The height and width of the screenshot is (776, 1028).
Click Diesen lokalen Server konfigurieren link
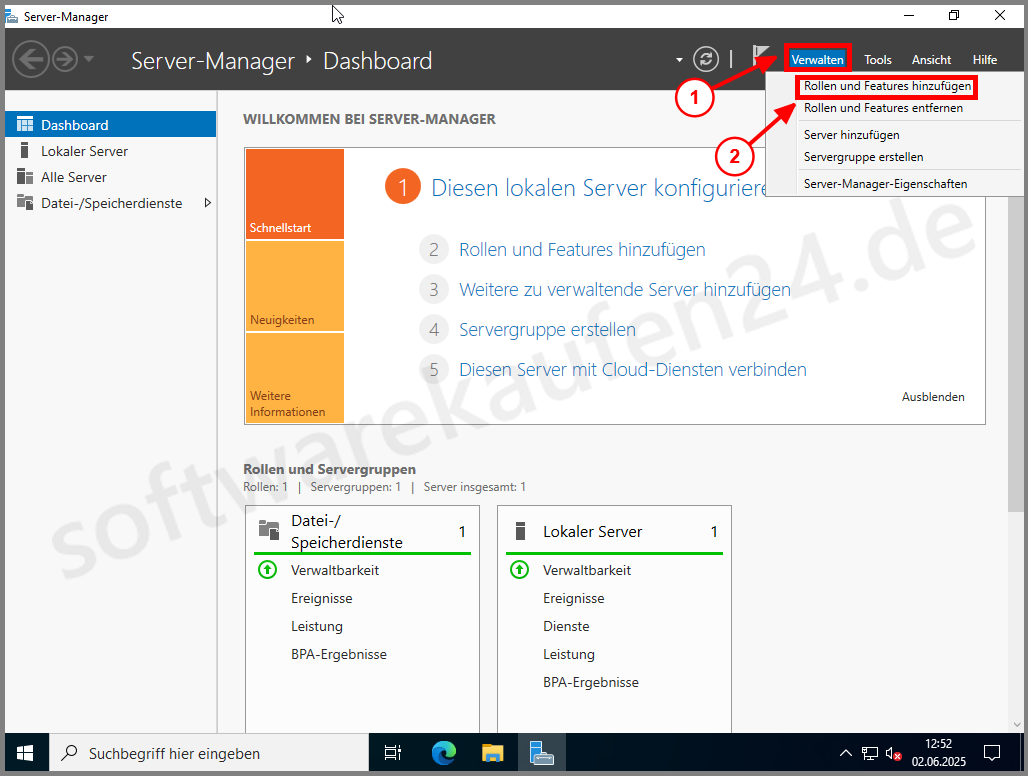tap(599, 187)
